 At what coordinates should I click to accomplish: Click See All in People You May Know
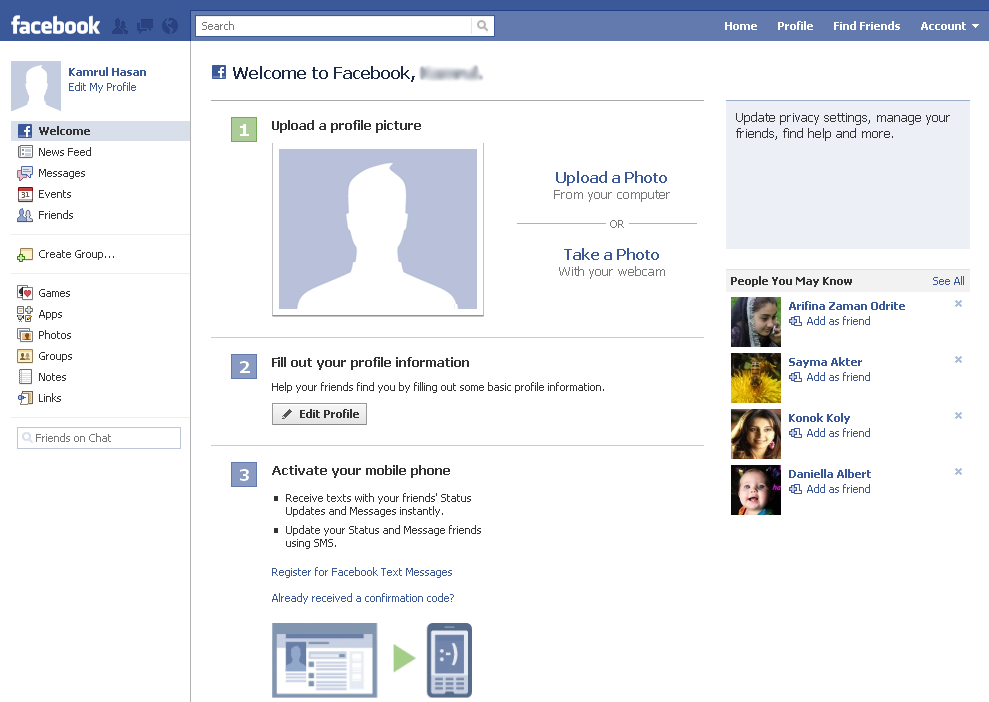coord(948,281)
